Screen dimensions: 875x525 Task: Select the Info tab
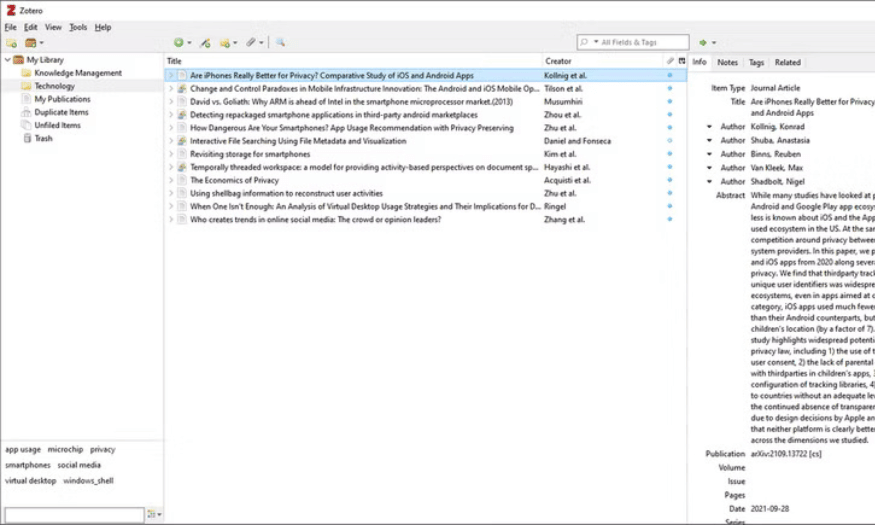(699, 62)
